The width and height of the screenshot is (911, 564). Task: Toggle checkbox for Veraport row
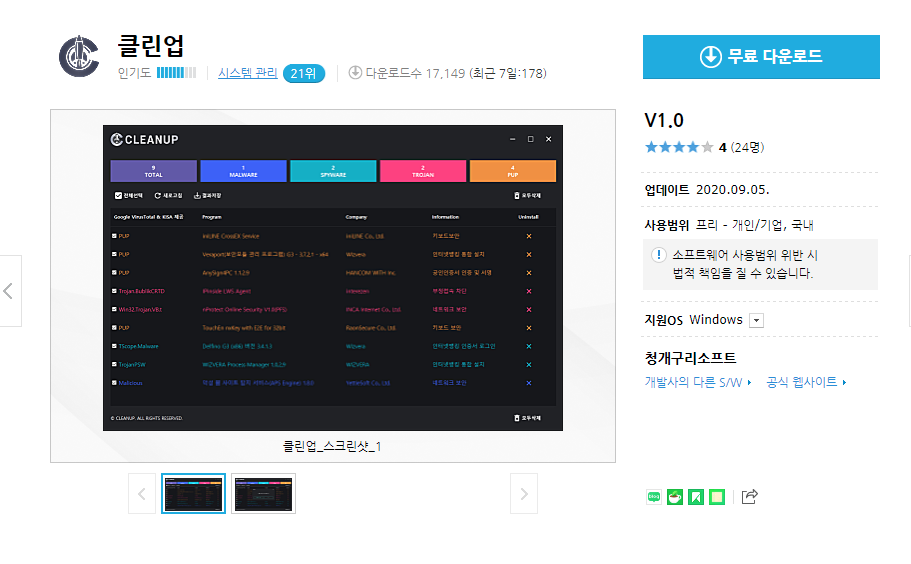pos(114,254)
